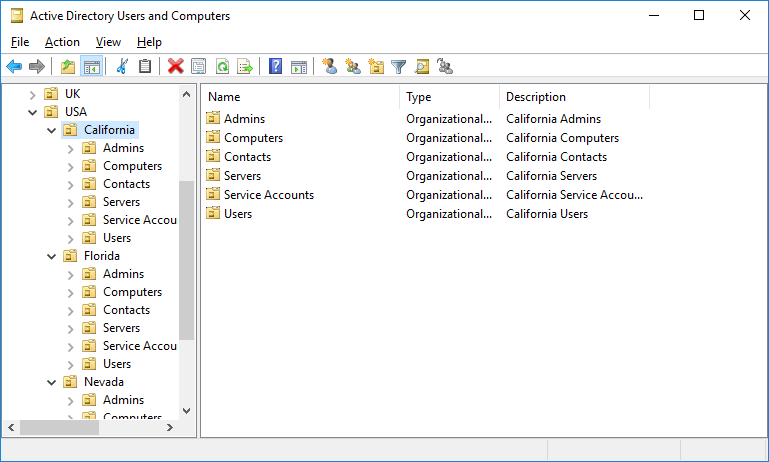This screenshot has width=769, height=462.
Task: Click the Cut scissors icon
Action: 122,66
